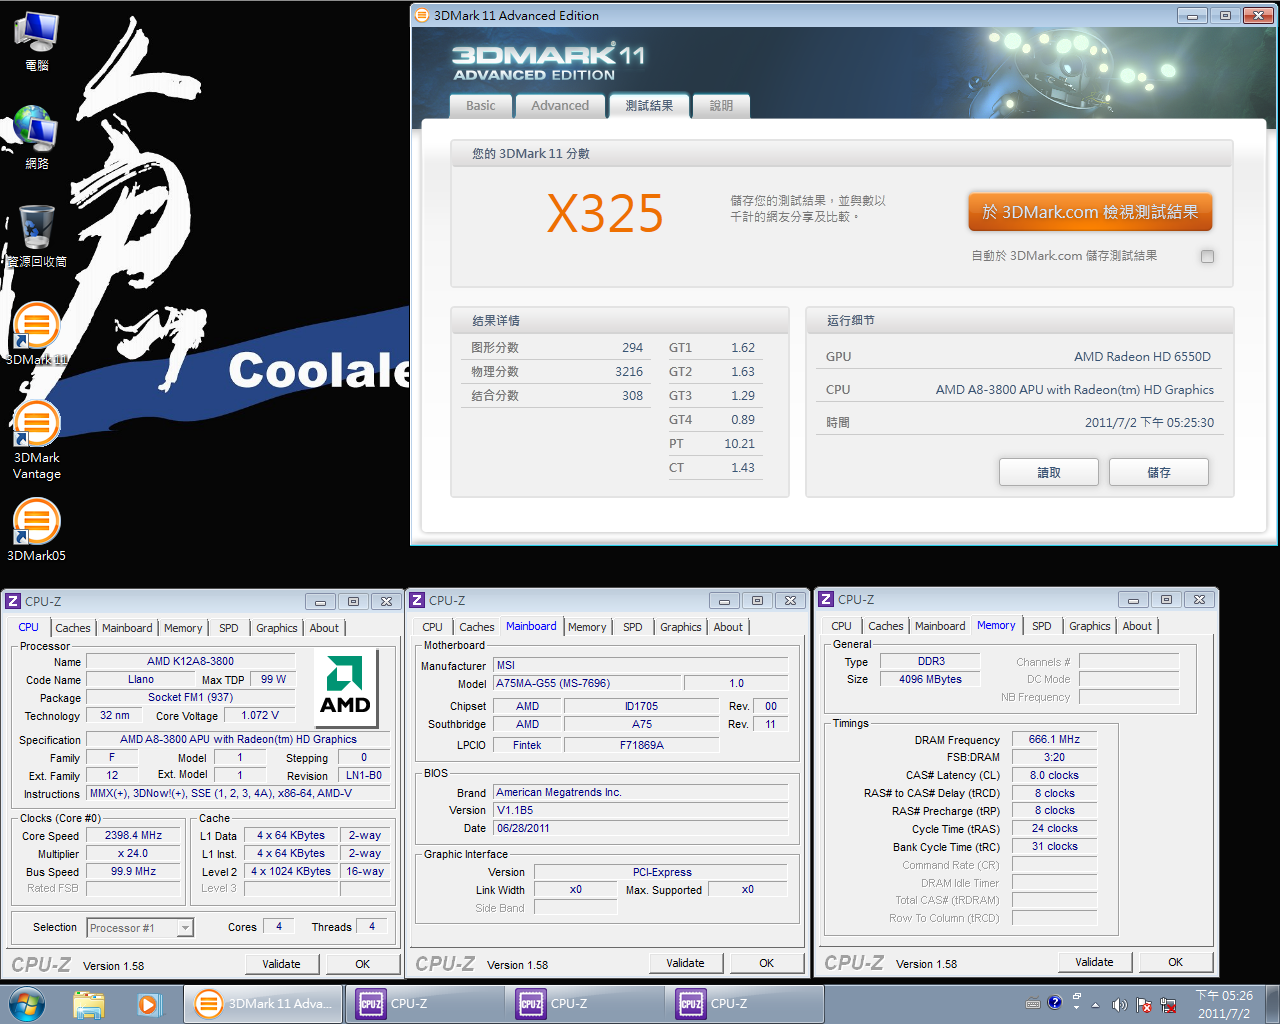
Task: Click the Show desktop button on taskbar
Action: [x=1272, y=1004]
